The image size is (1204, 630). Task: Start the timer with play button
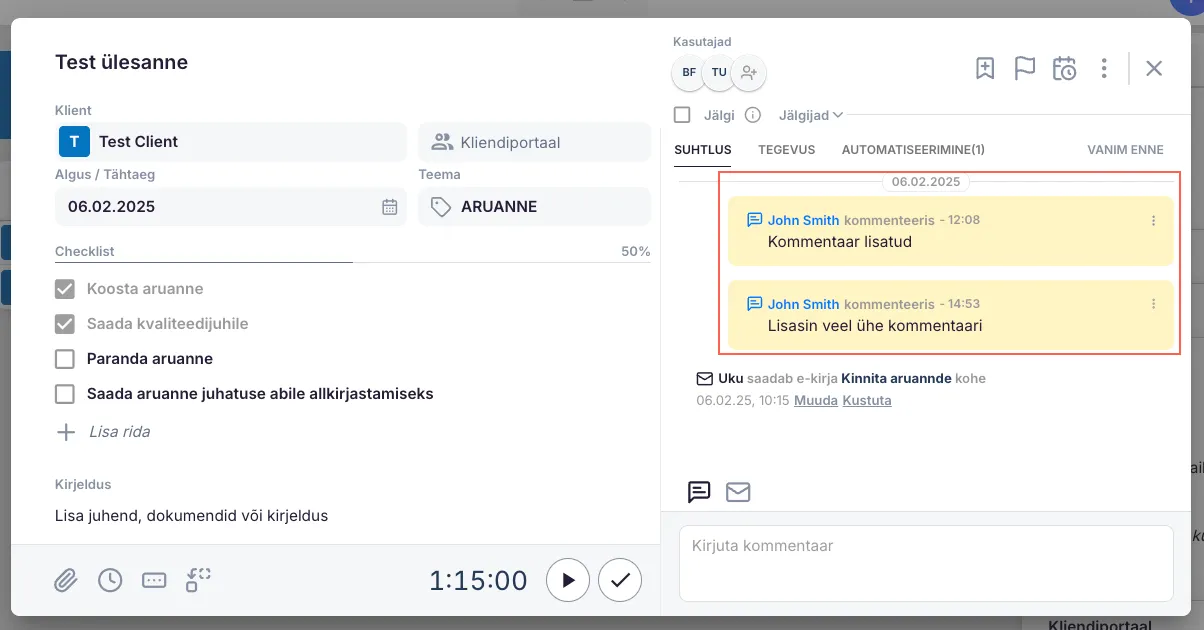(x=568, y=580)
